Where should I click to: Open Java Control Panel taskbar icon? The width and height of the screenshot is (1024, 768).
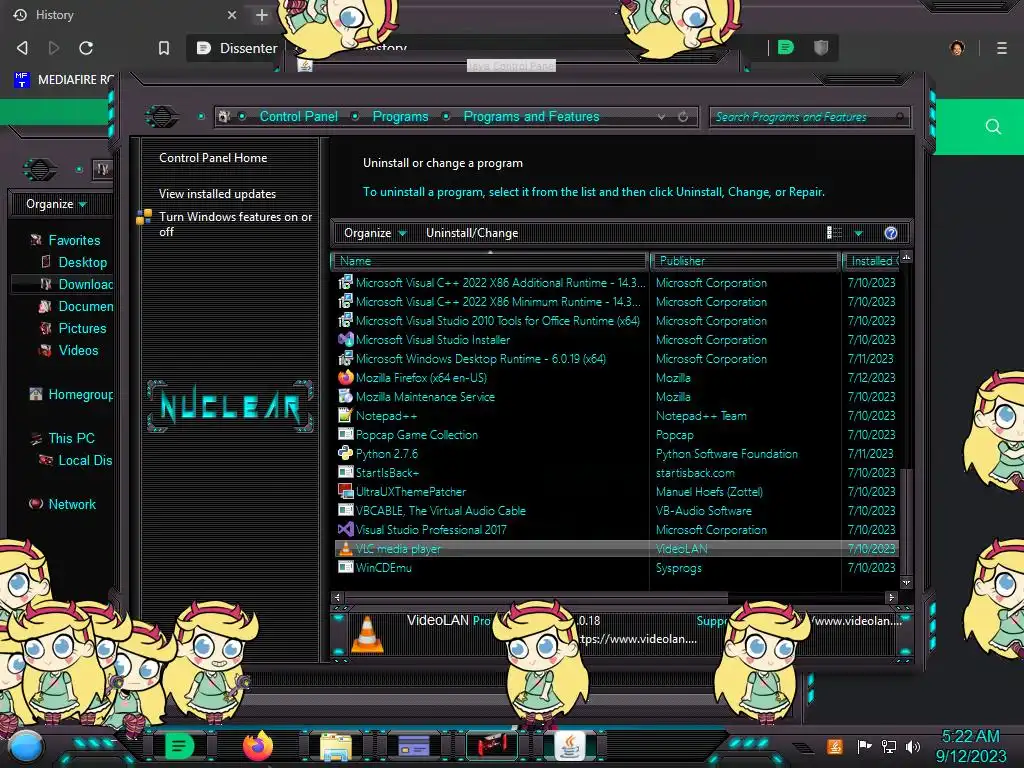pos(569,746)
